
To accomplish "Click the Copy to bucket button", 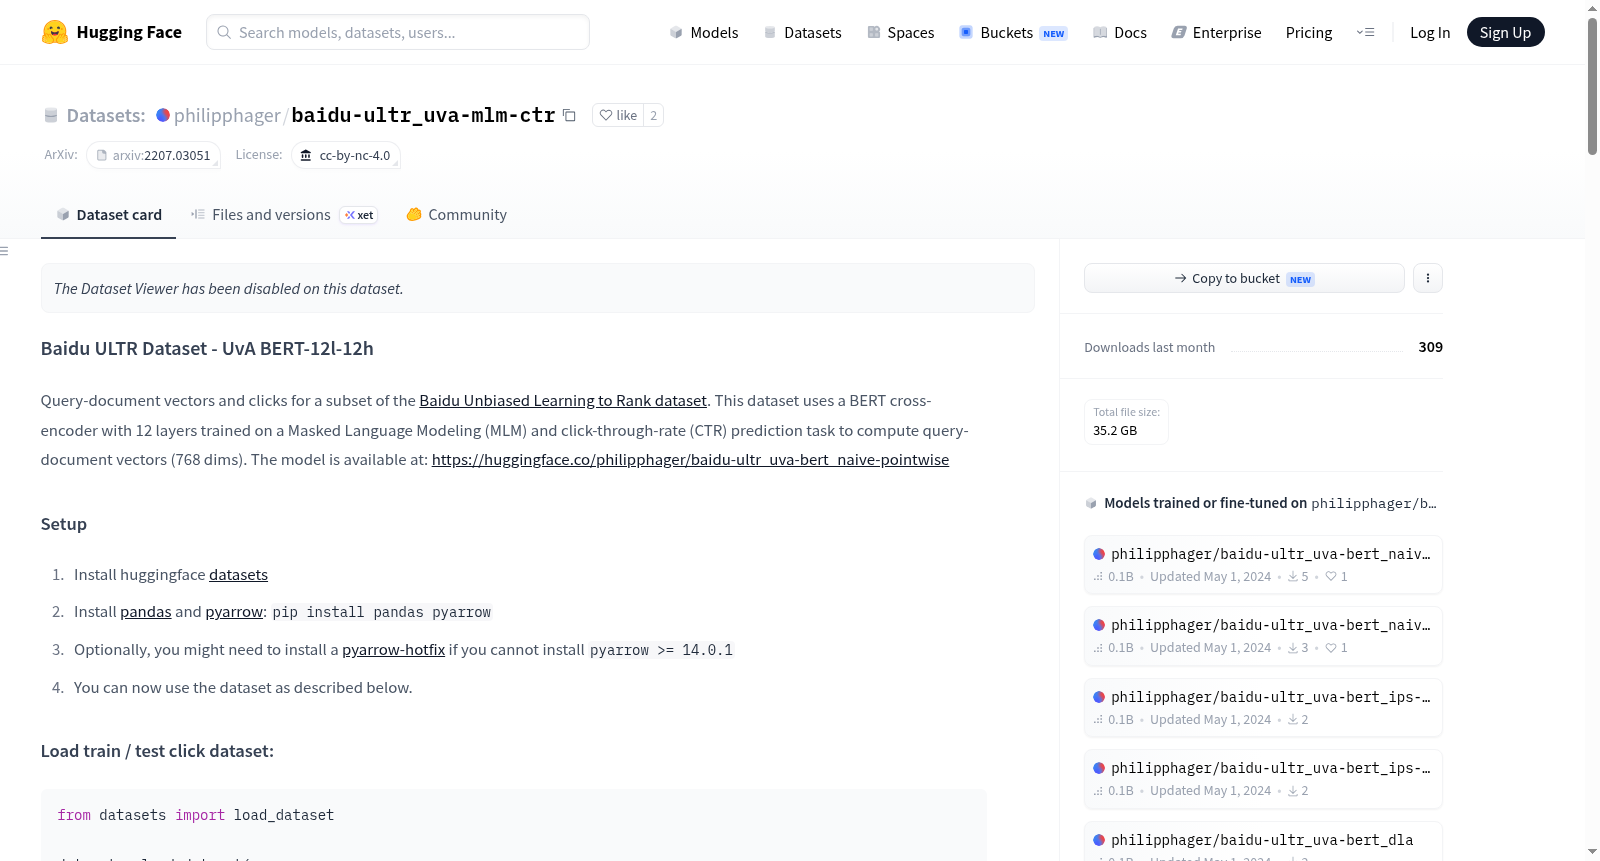I will tap(1244, 278).
